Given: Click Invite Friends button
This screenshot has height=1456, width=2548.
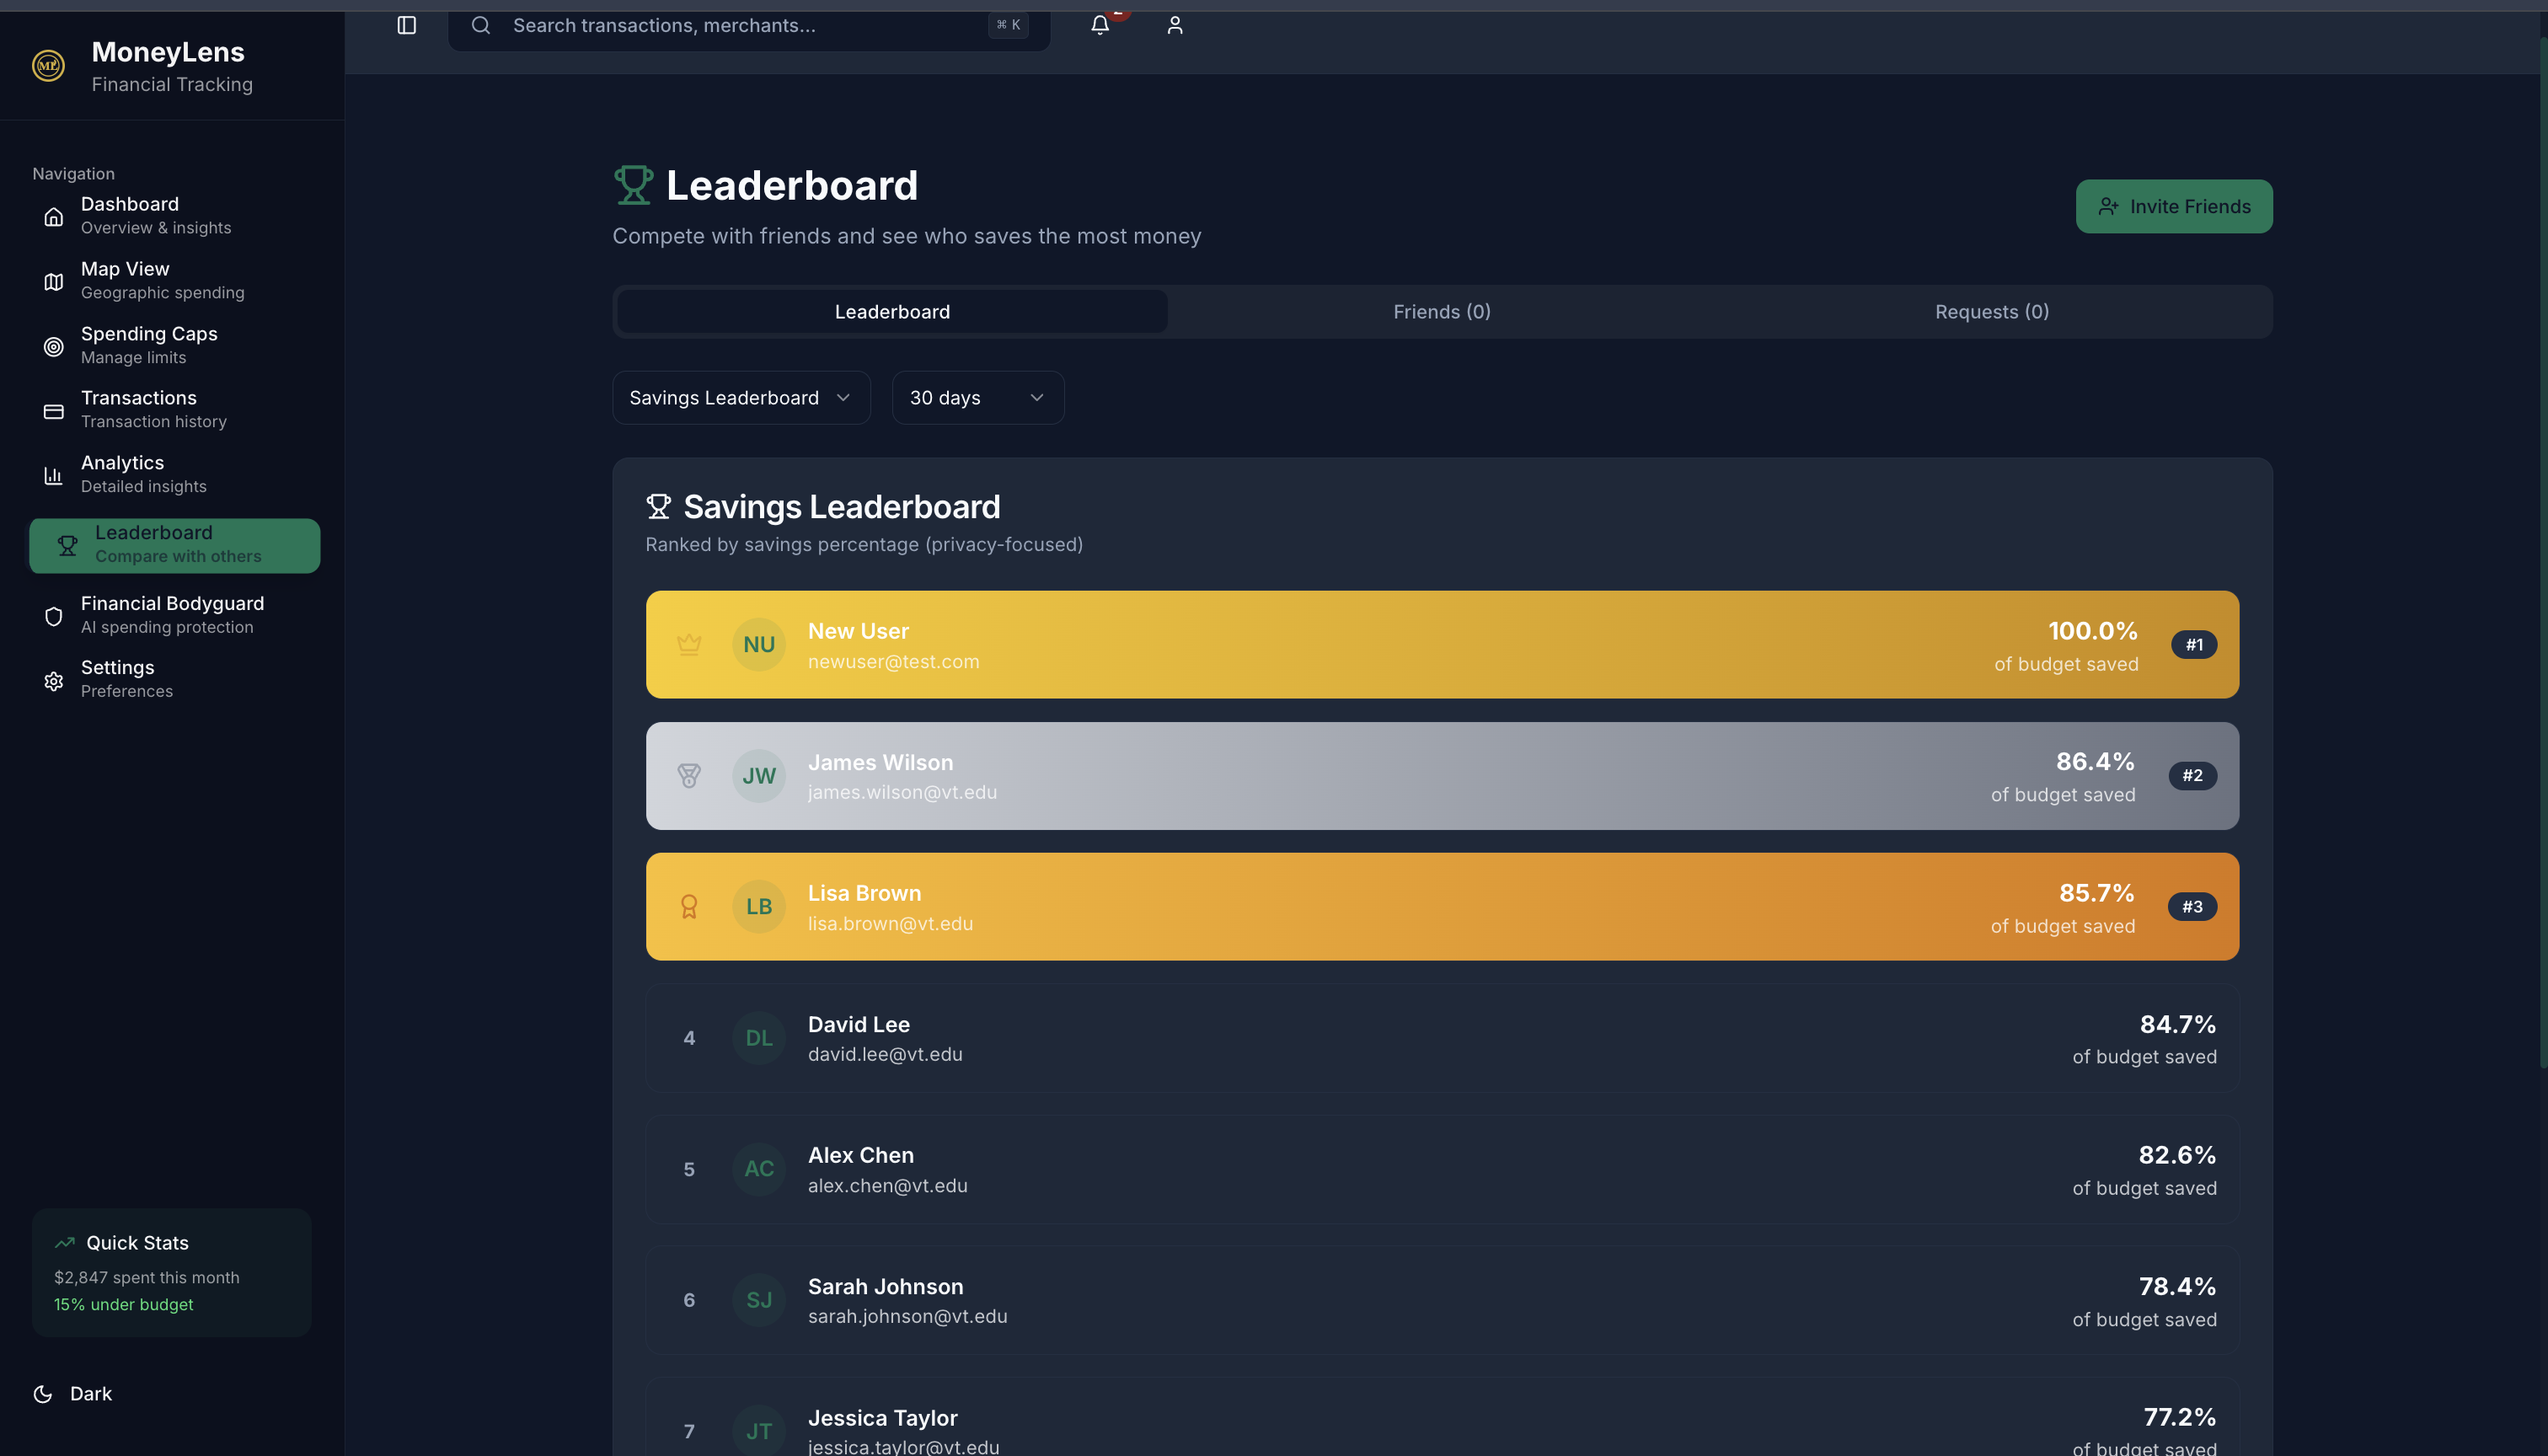Looking at the screenshot, I should (2173, 207).
